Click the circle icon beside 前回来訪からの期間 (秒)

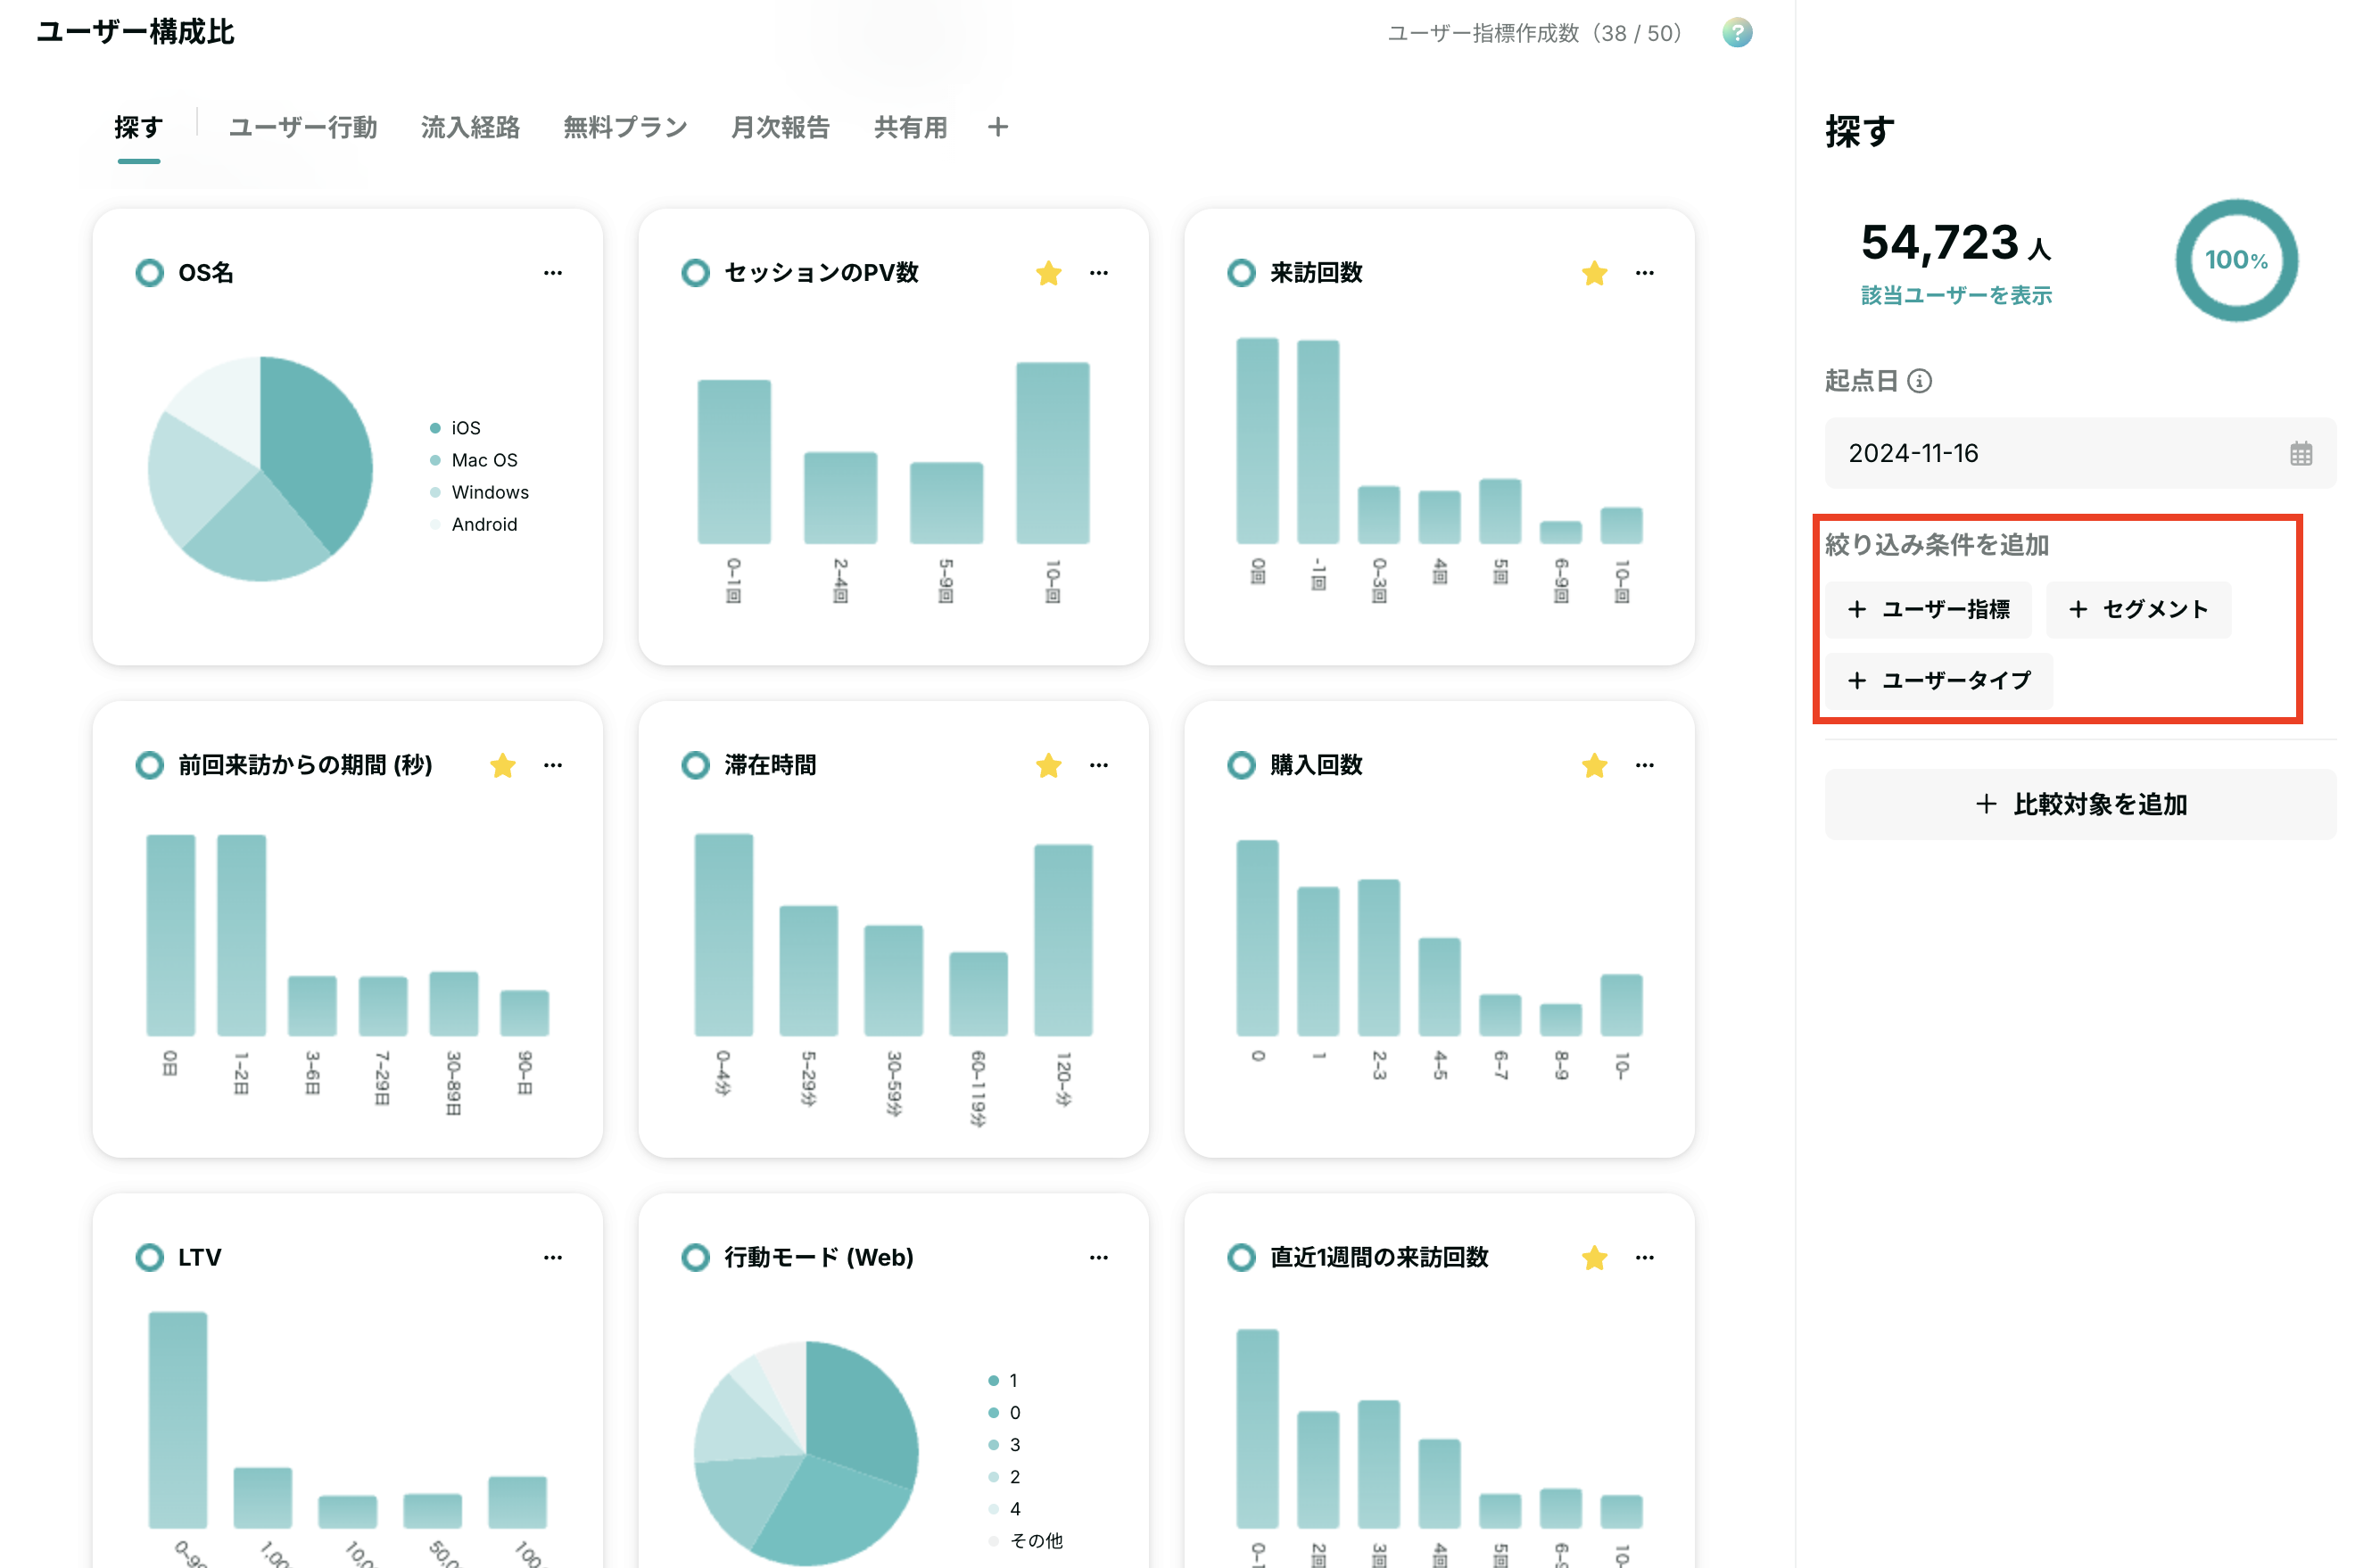tap(150, 765)
